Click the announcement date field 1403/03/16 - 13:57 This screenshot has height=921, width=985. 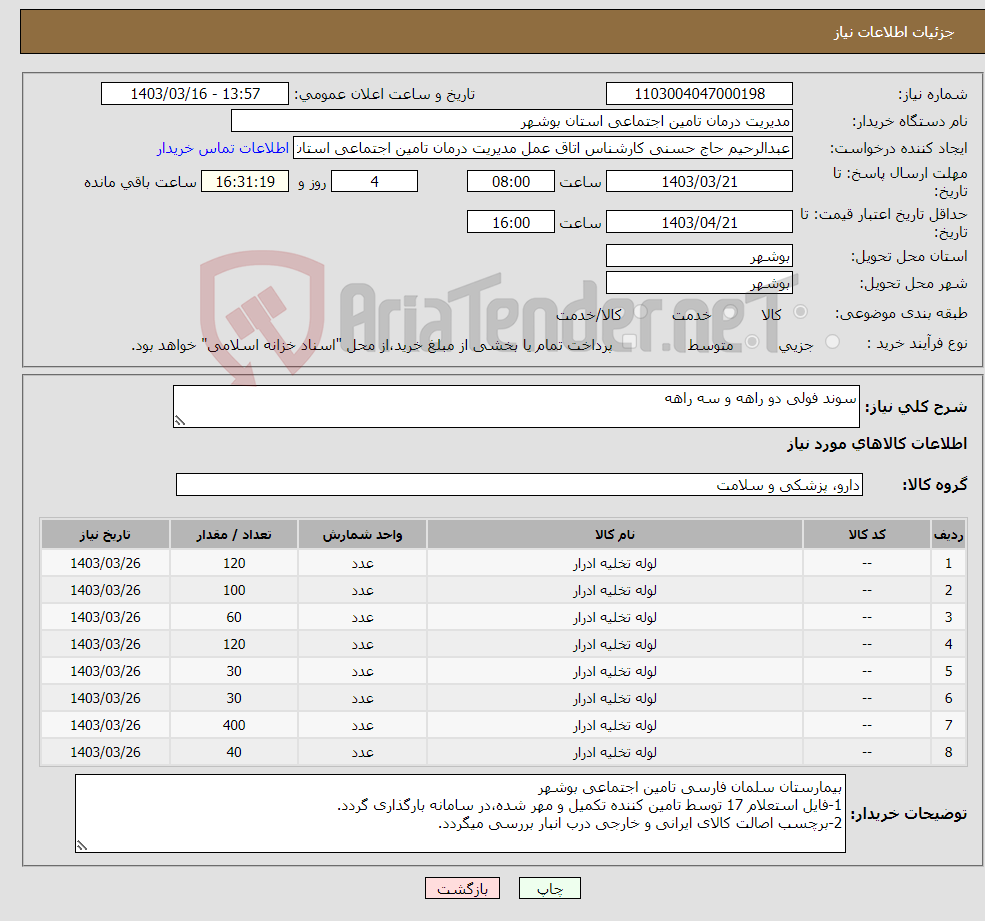tap(195, 94)
